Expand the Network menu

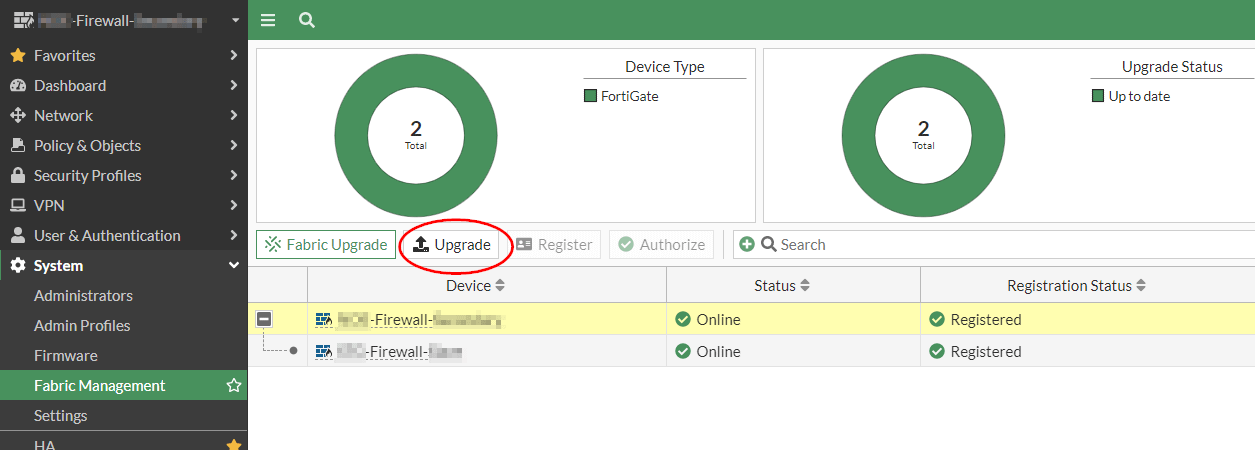124,115
